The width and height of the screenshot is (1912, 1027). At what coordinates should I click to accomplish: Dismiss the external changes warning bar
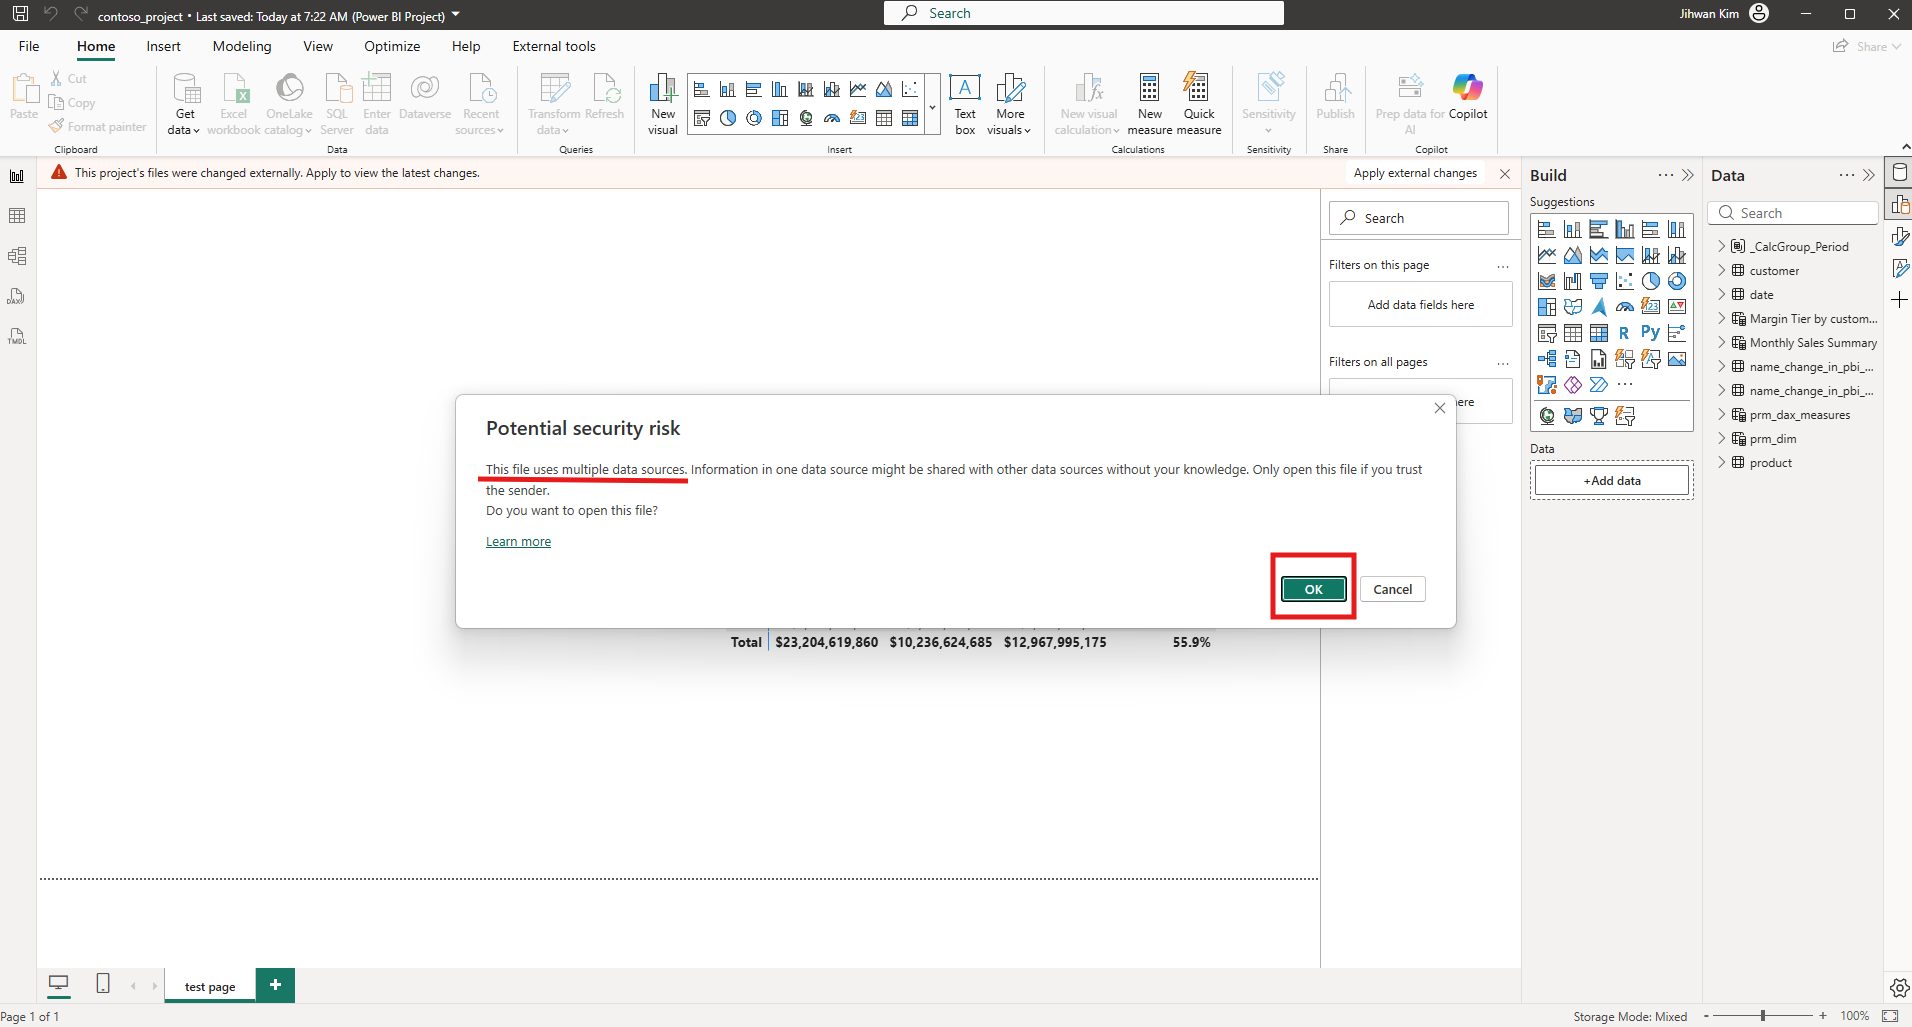tap(1505, 174)
